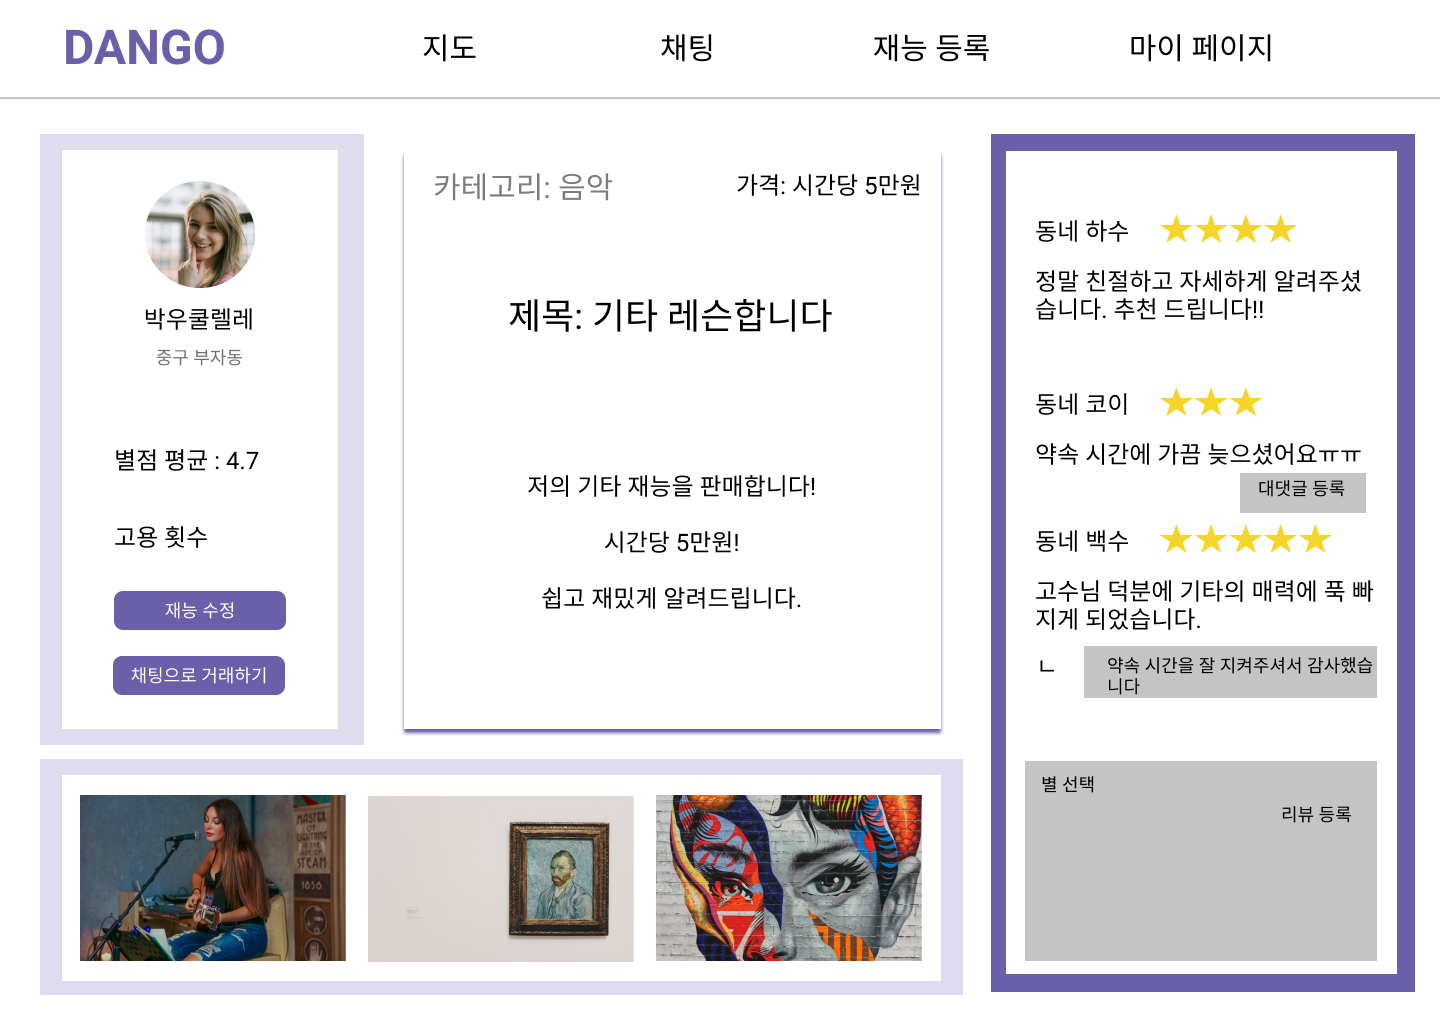Click the DANGO logo
1440x1024 pixels.
pyautogui.click(x=144, y=46)
